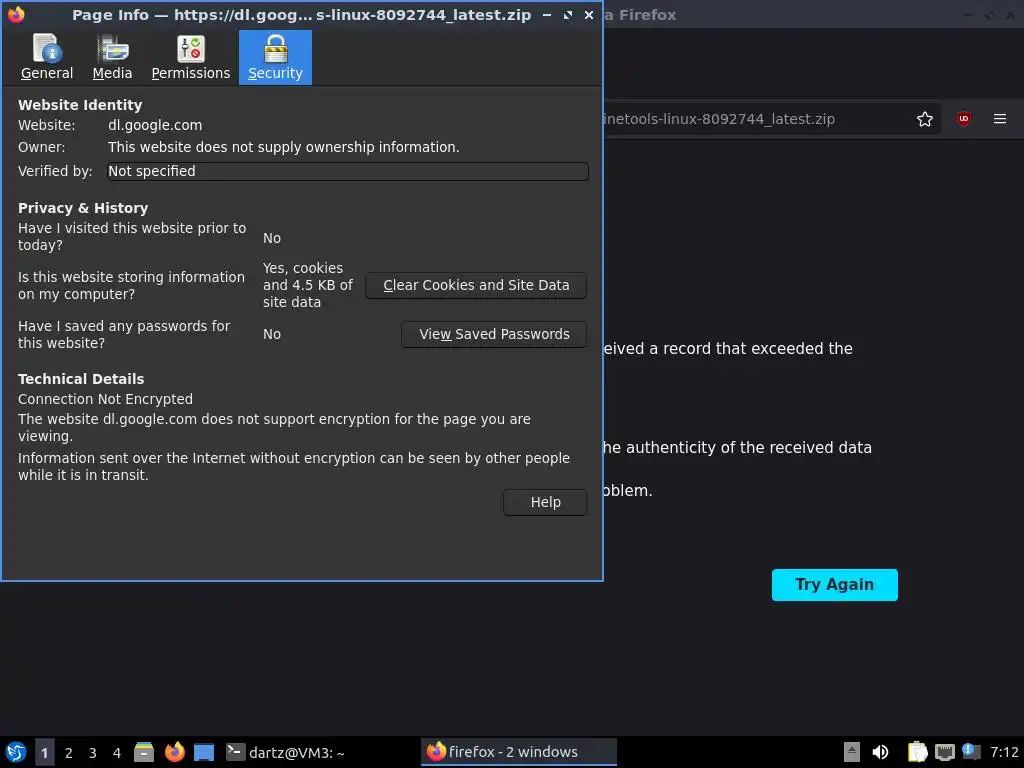Switch to workspace 1 in the taskbar
This screenshot has width=1024, height=768.
[44, 752]
